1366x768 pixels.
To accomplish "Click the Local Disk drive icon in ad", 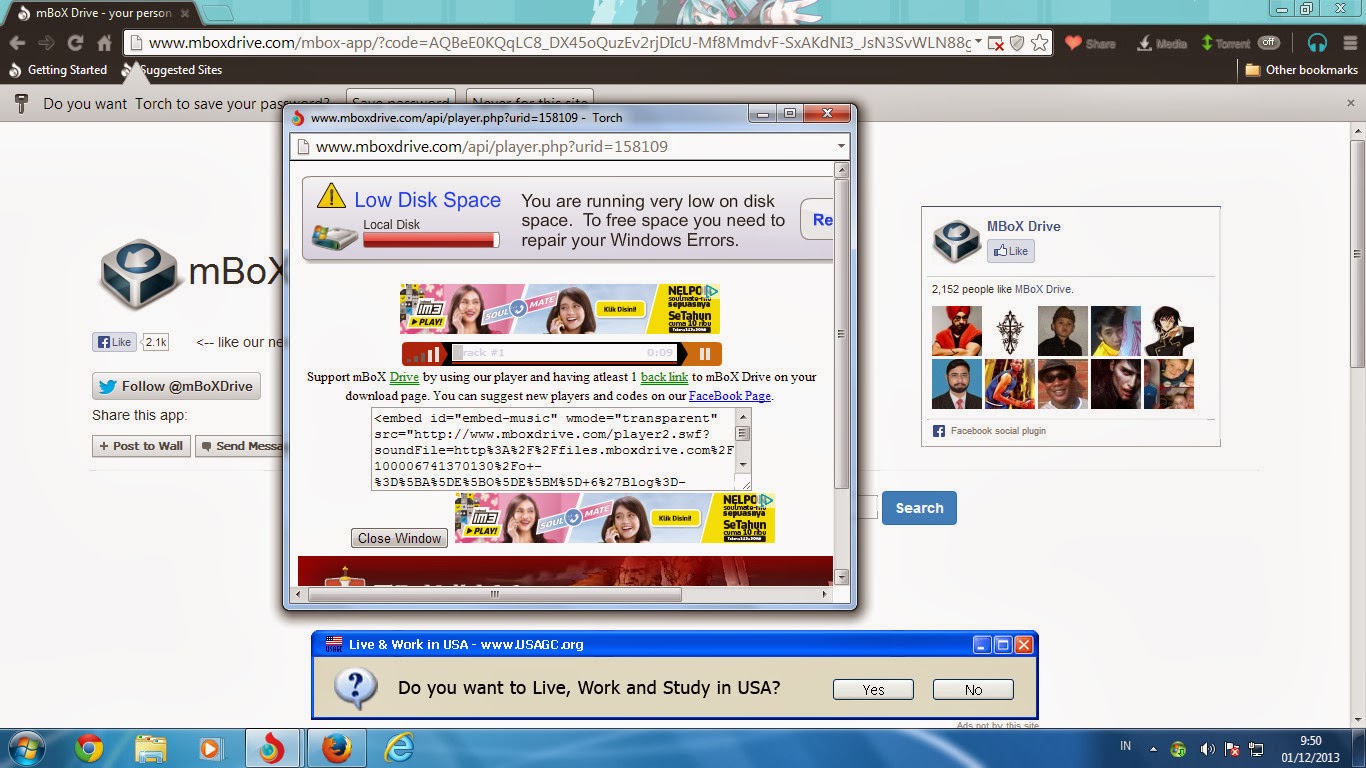I will pos(334,237).
